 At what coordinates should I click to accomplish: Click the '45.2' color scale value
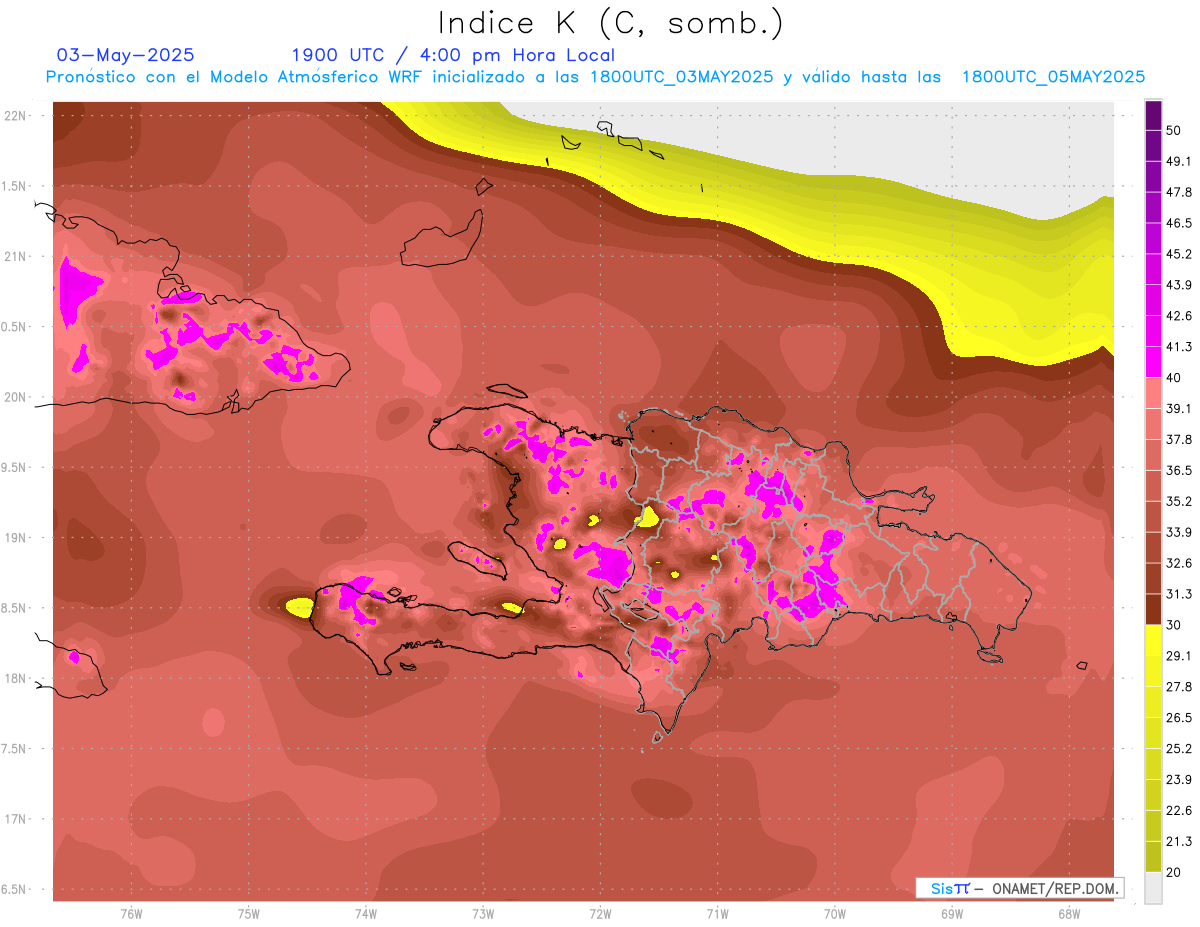coord(1179,253)
